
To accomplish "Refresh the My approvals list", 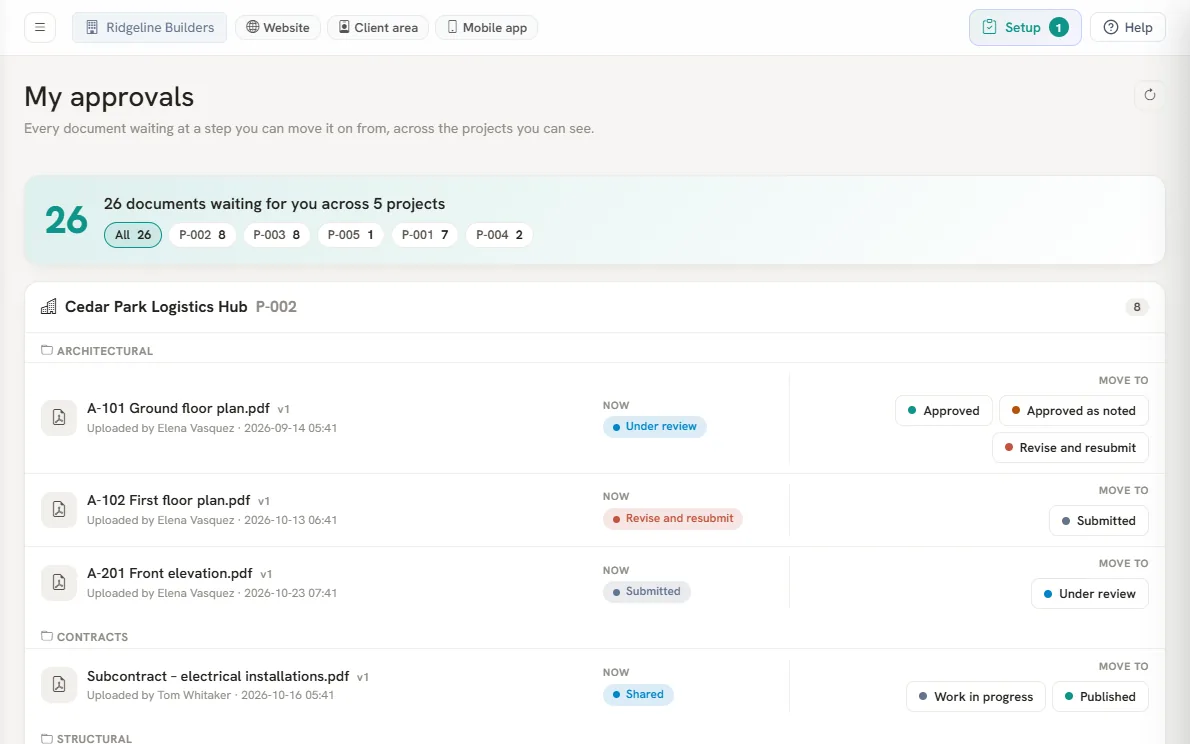I will (1150, 95).
